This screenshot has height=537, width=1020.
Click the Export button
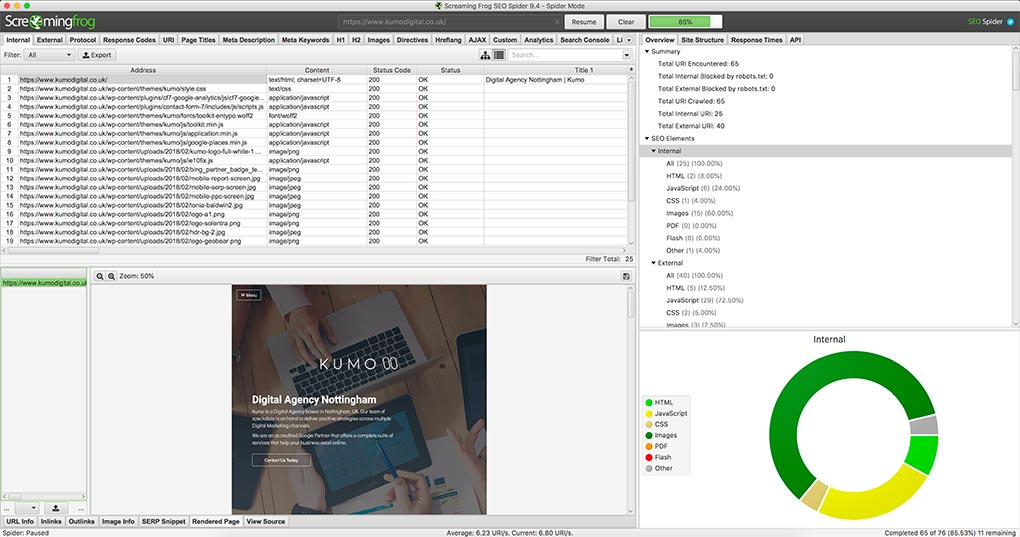(x=97, y=55)
